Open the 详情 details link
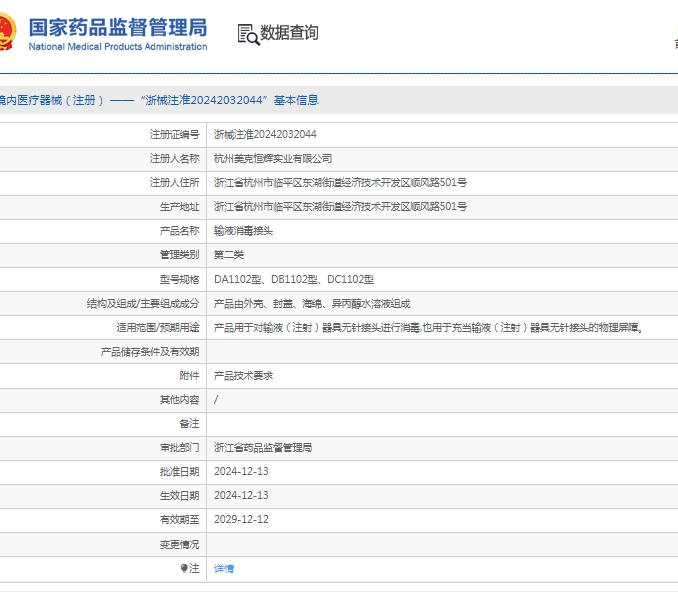This screenshot has height=594, width=678. coord(224,568)
